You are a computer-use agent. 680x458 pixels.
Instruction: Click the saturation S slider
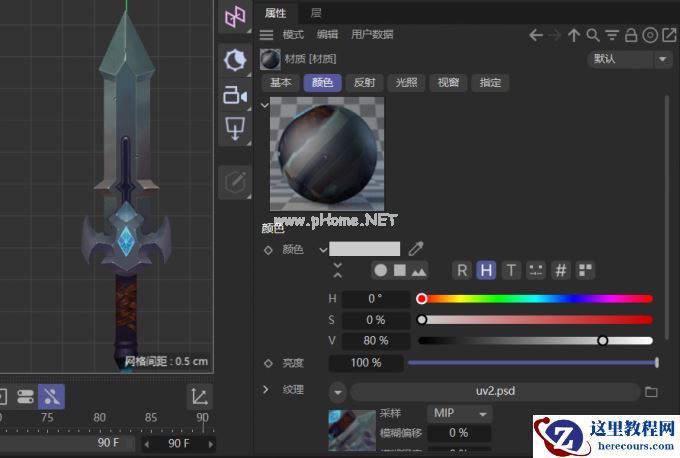pos(535,320)
